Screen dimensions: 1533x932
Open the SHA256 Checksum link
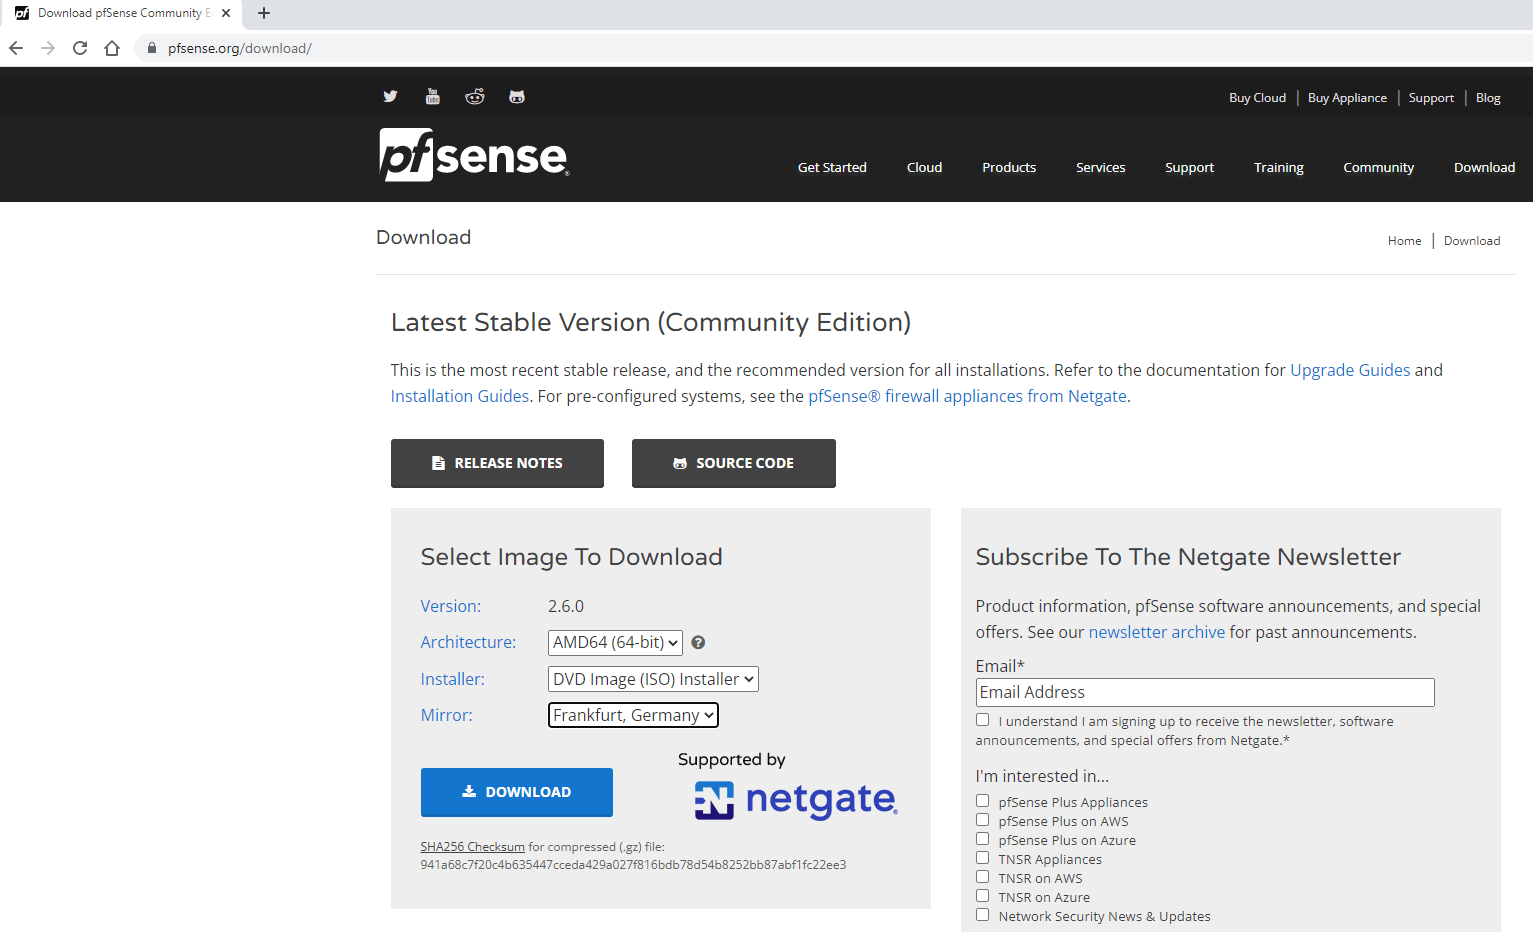(471, 846)
